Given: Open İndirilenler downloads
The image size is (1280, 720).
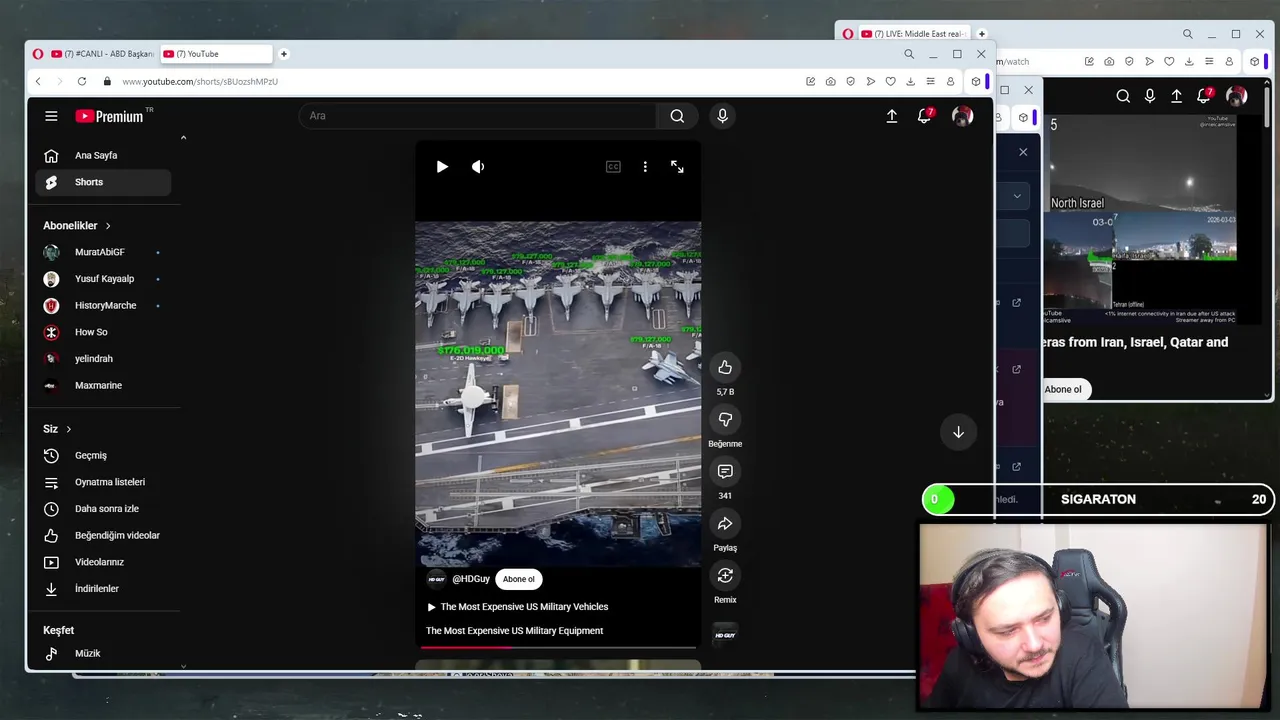Looking at the screenshot, I should [104, 589].
